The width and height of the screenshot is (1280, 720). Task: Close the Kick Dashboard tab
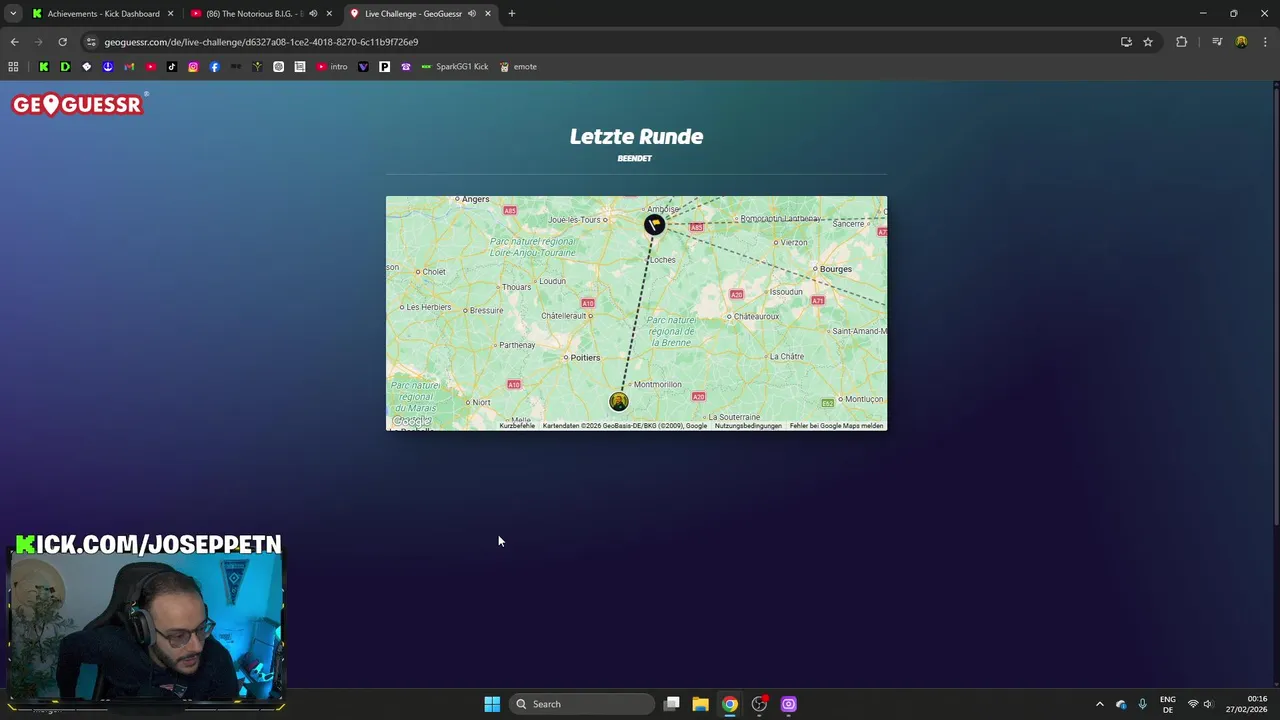pos(170,14)
